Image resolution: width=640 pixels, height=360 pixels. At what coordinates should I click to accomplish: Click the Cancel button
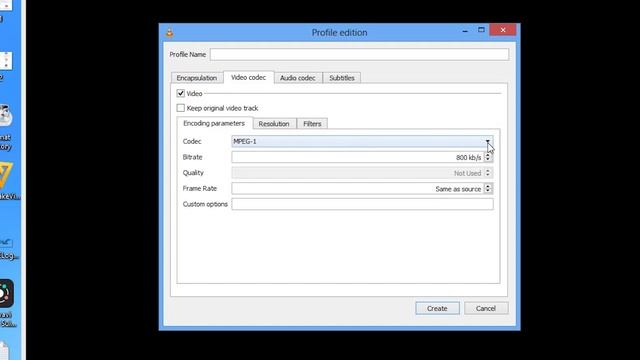486,309
